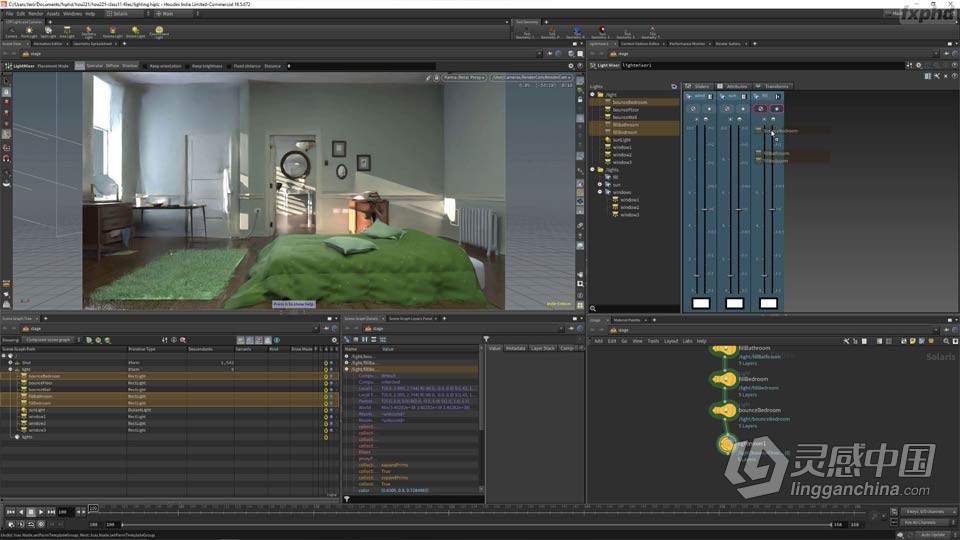Open the Windows menu
The image size is (960, 540).
coord(72,13)
